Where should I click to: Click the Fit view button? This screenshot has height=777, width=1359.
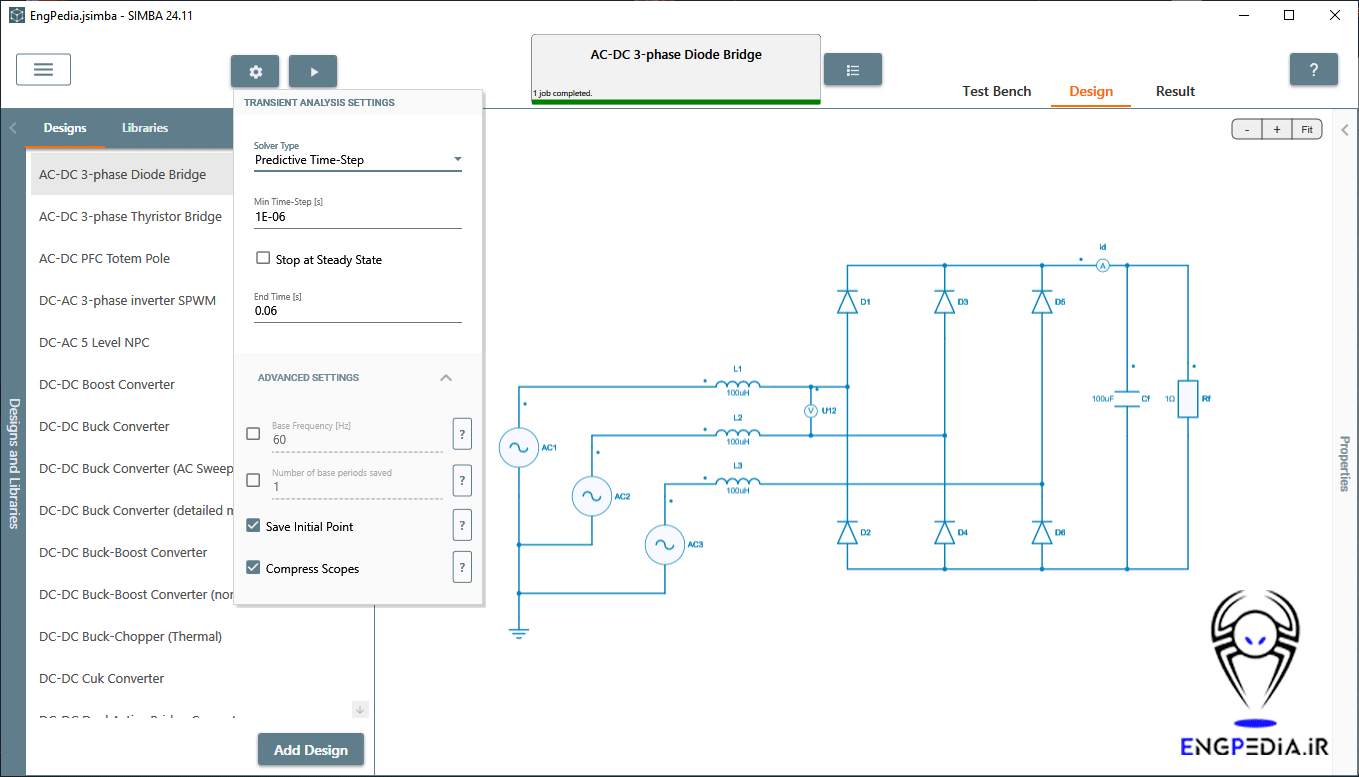click(1307, 130)
